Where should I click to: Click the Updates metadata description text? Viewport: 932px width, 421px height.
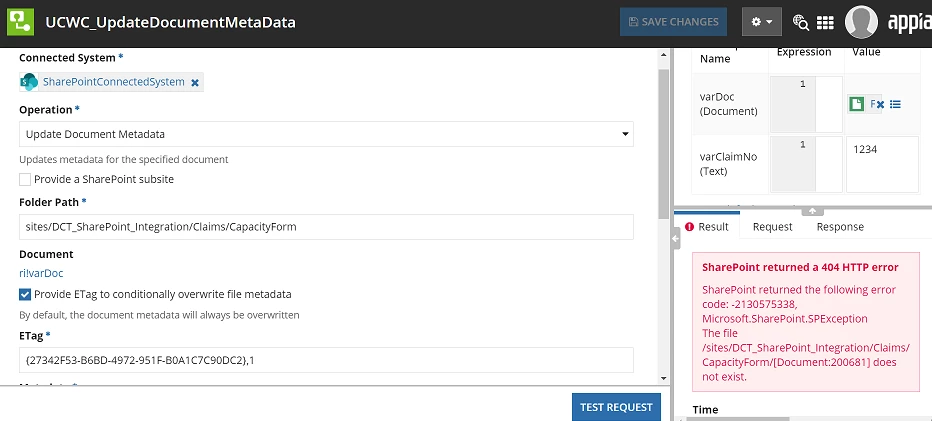point(124,159)
